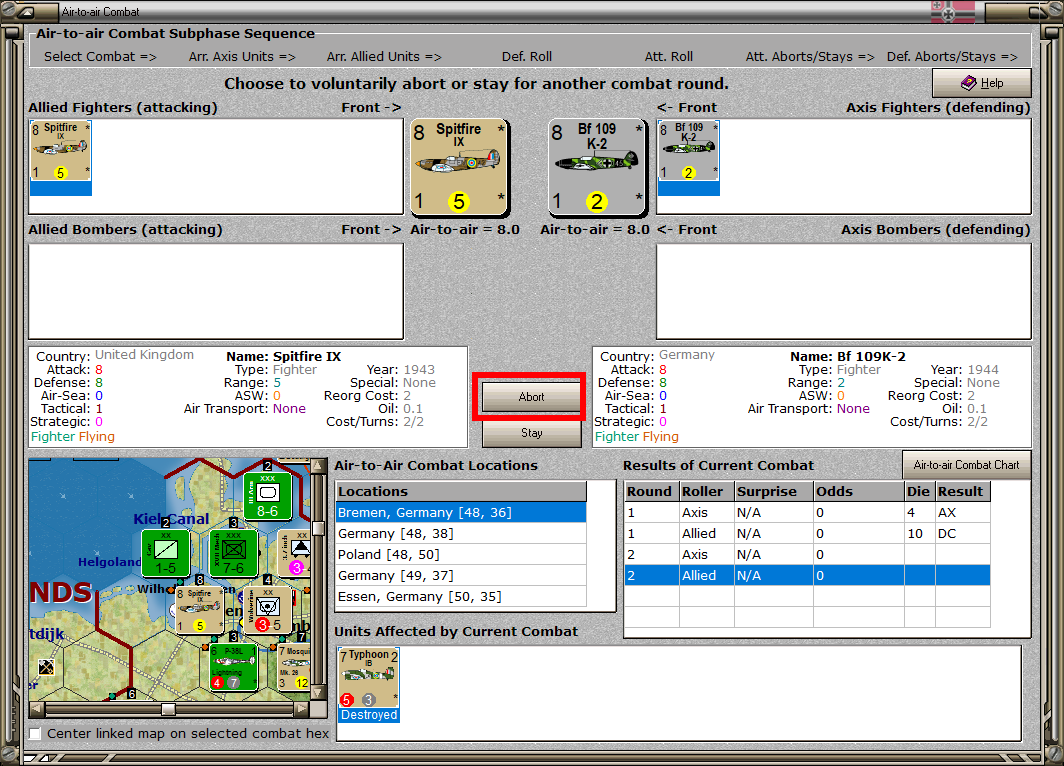Viewport: 1064px width, 766px height.
Task: Click the map's horizontal scrollbar thumb
Action: click(x=168, y=709)
